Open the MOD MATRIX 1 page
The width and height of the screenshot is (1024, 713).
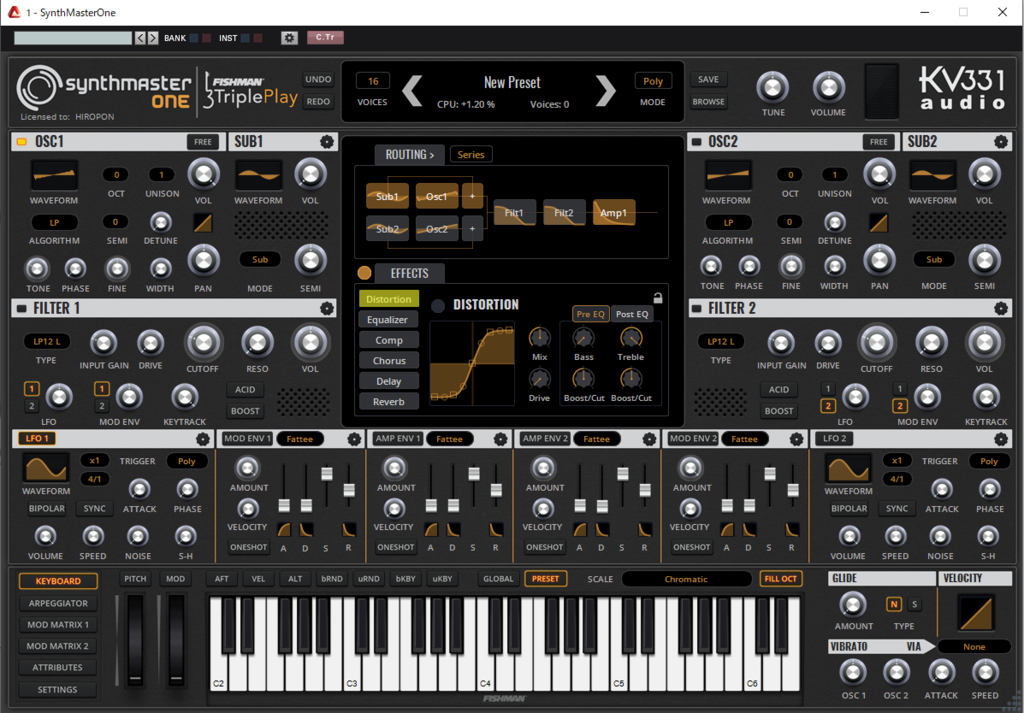57,625
